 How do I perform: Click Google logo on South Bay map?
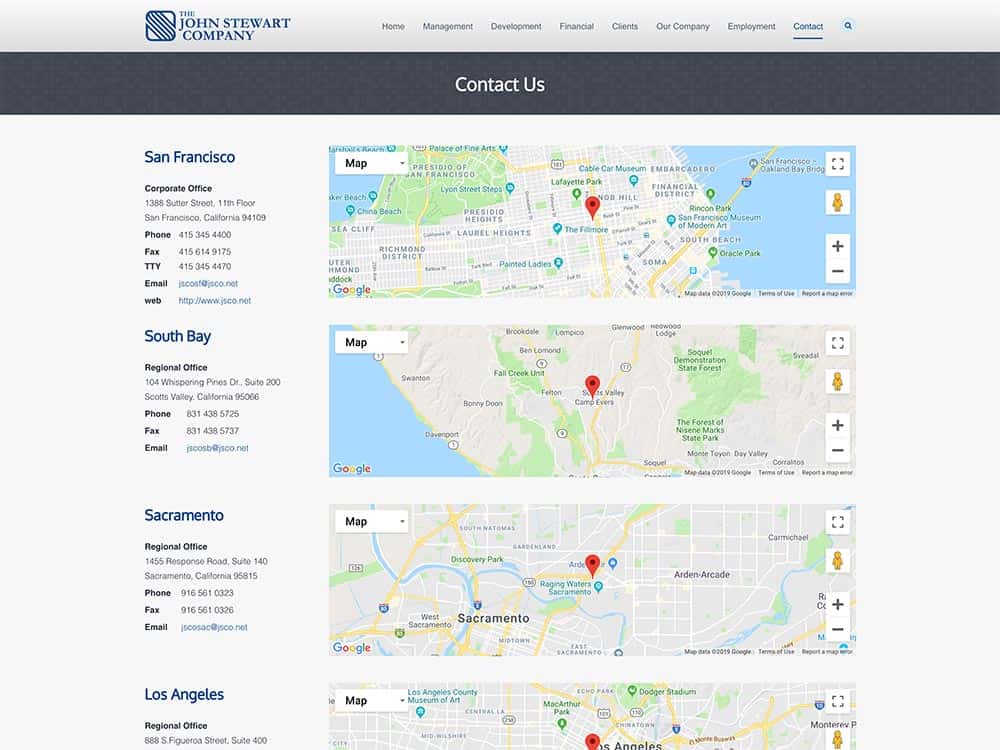(x=351, y=469)
